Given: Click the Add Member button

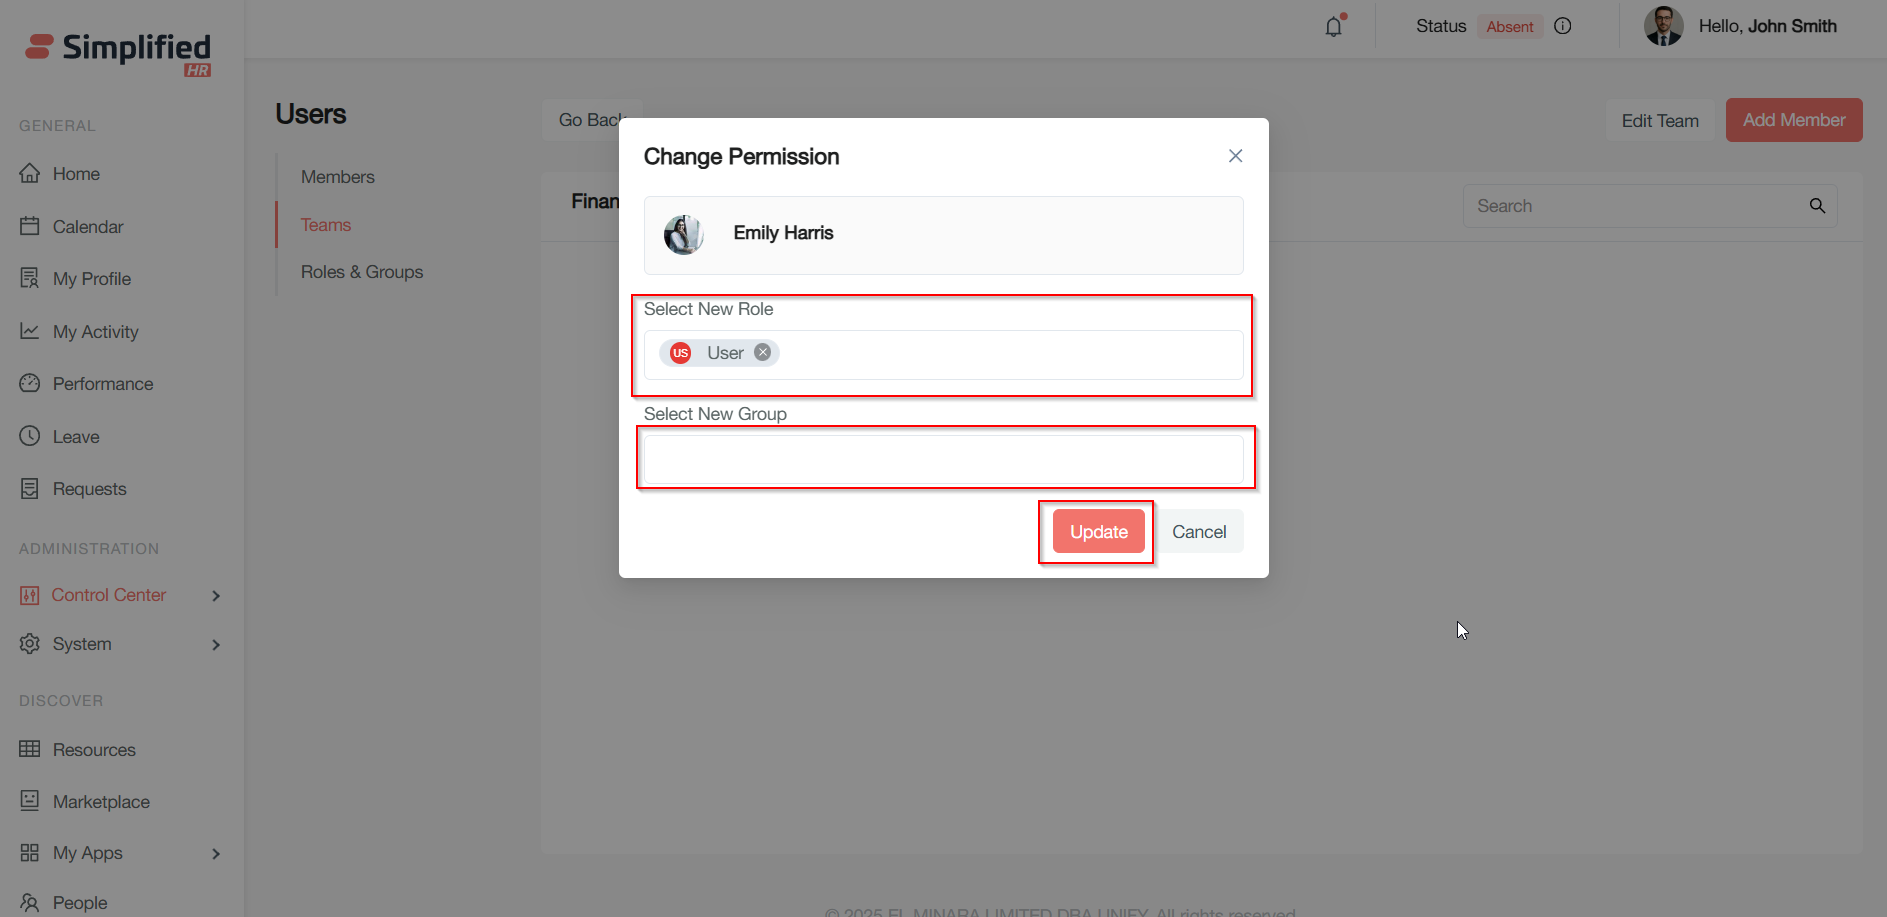Looking at the screenshot, I should click(1793, 120).
